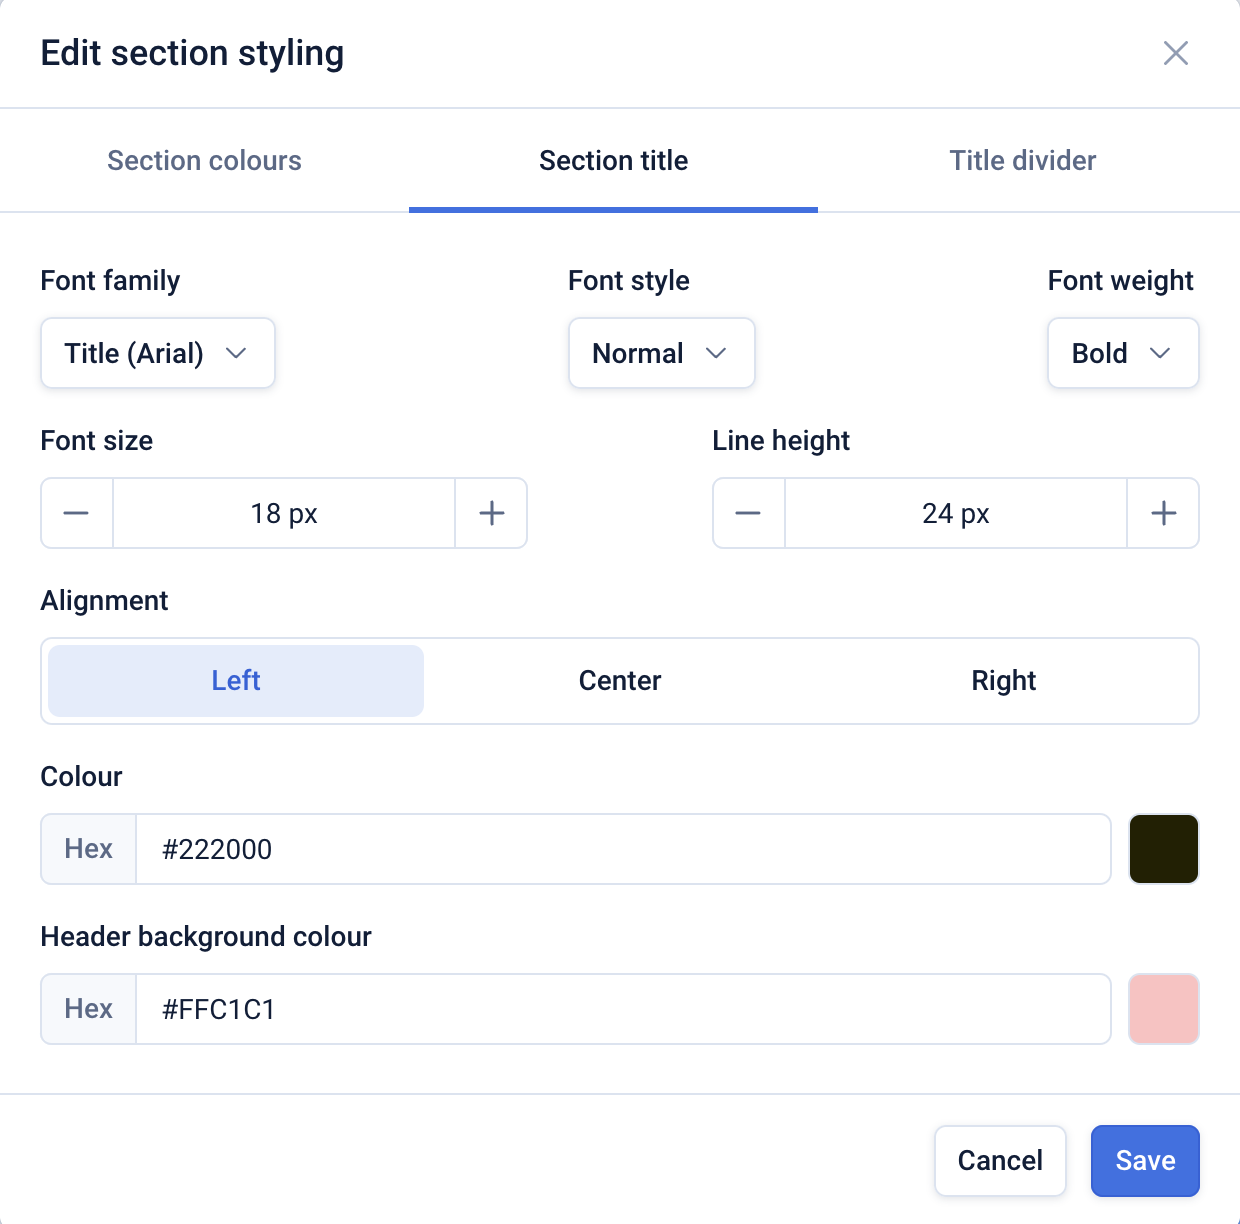Viewport: 1240px width, 1224px height.
Task: Click the #FFC1C1 header background hex field
Action: [622, 1009]
